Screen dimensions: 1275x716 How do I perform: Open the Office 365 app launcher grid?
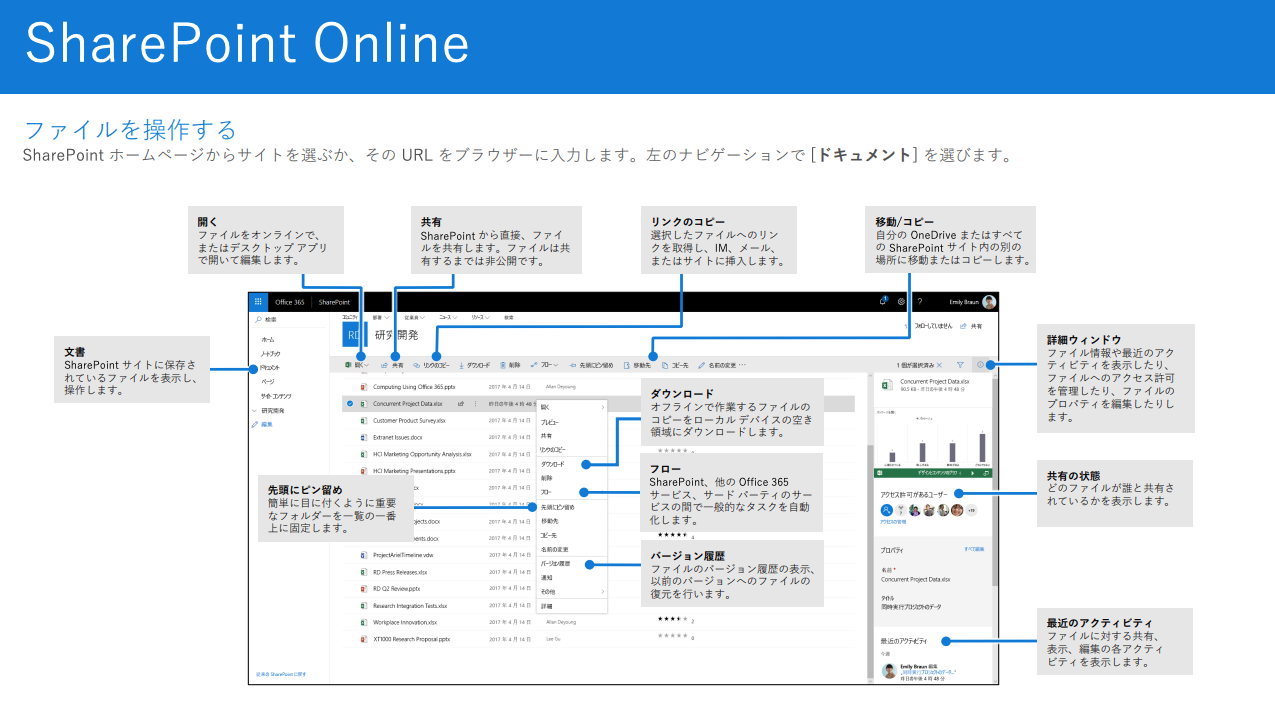pyautogui.click(x=258, y=301)
